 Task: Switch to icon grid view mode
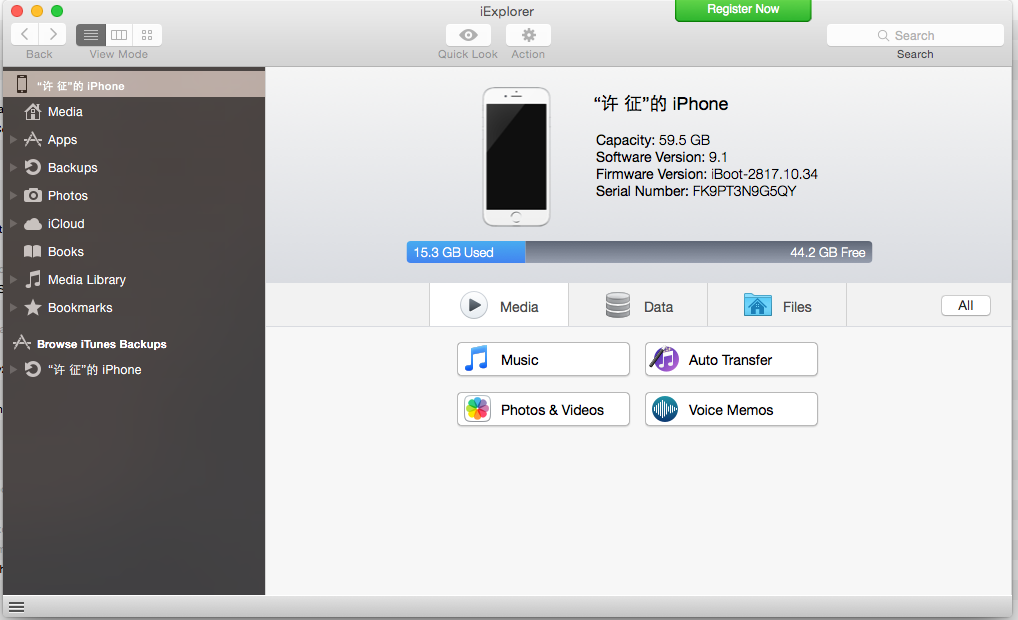point(147,35)
